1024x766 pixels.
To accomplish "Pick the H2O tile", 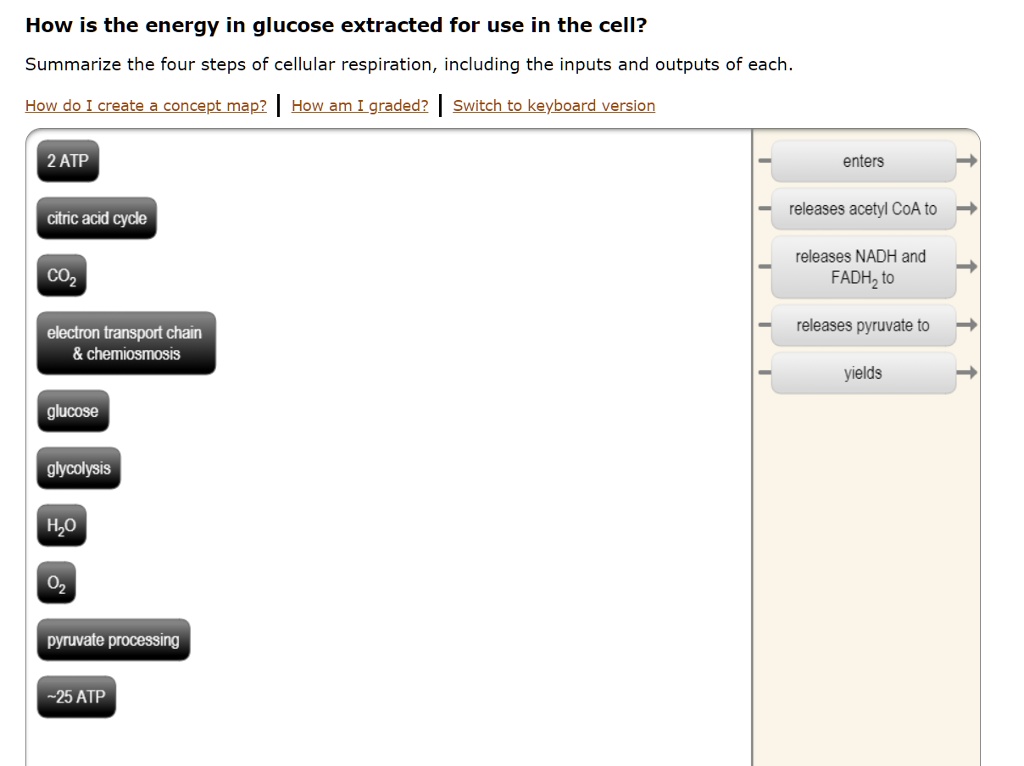I will (x=60, y=524).
